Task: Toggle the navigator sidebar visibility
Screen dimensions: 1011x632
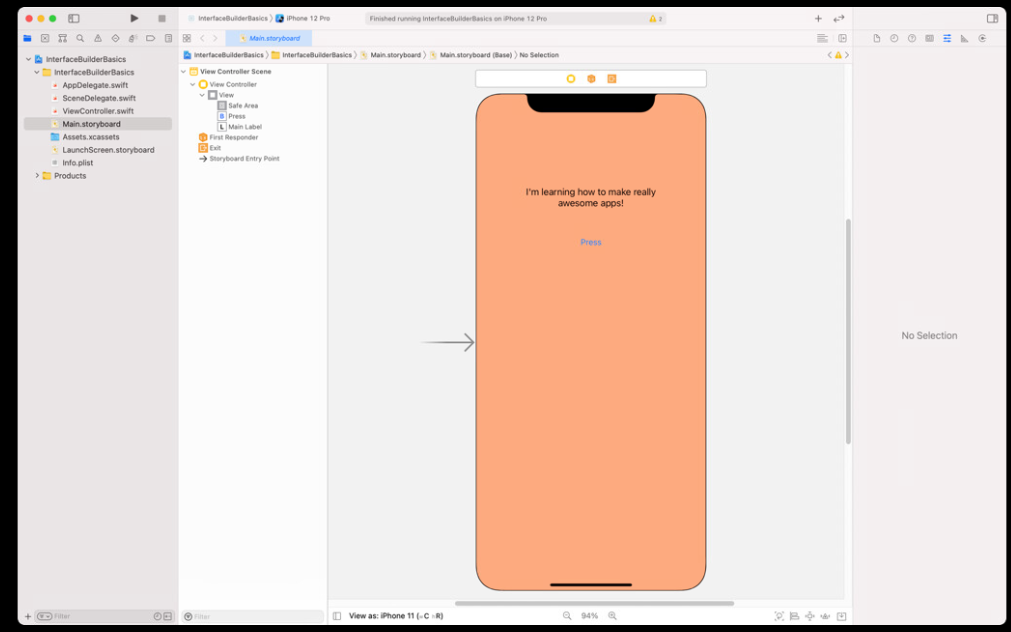Action: click(74, 19)
